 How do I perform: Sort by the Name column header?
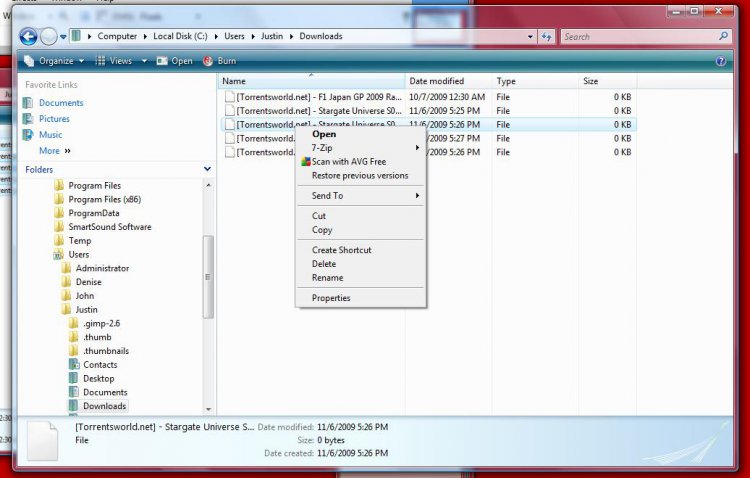(311, 81)
